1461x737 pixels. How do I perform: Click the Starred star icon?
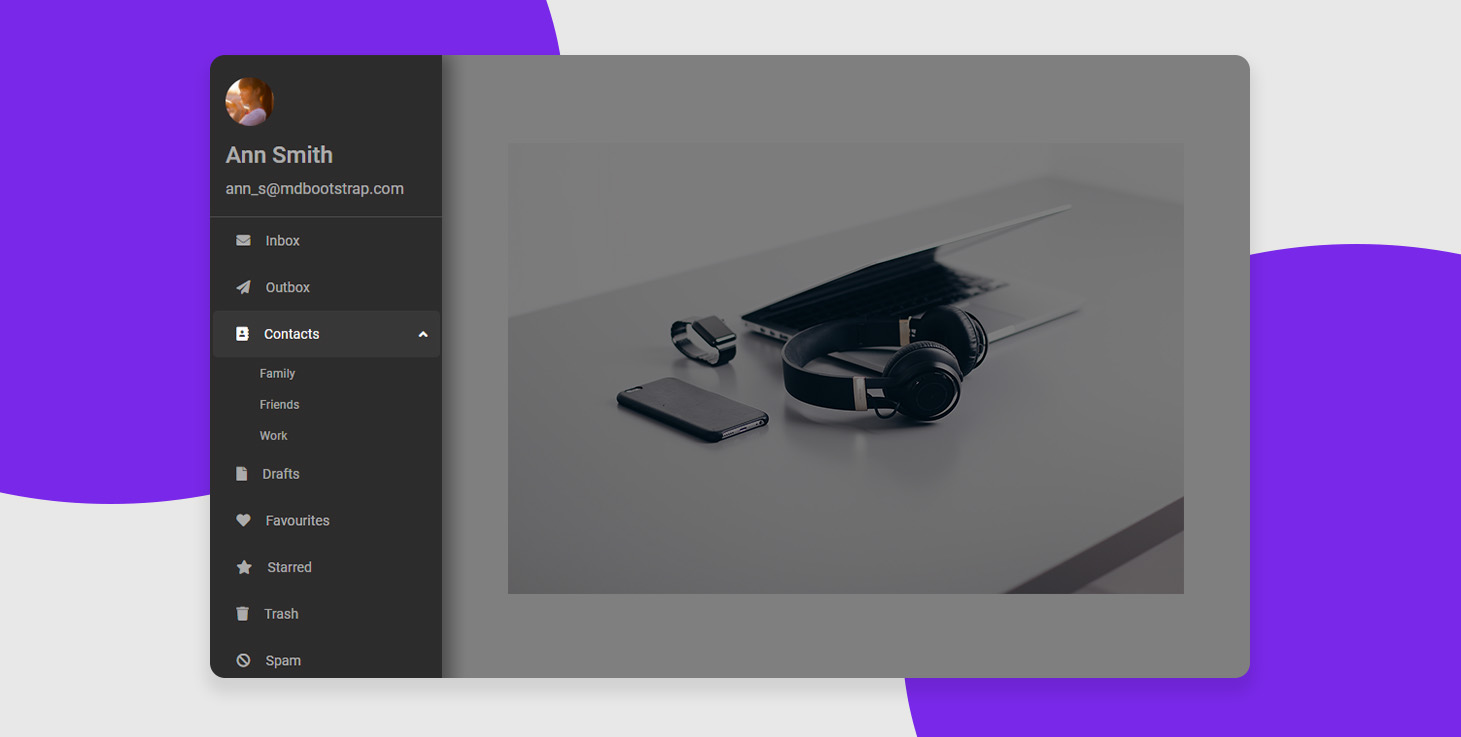point(244,567)
